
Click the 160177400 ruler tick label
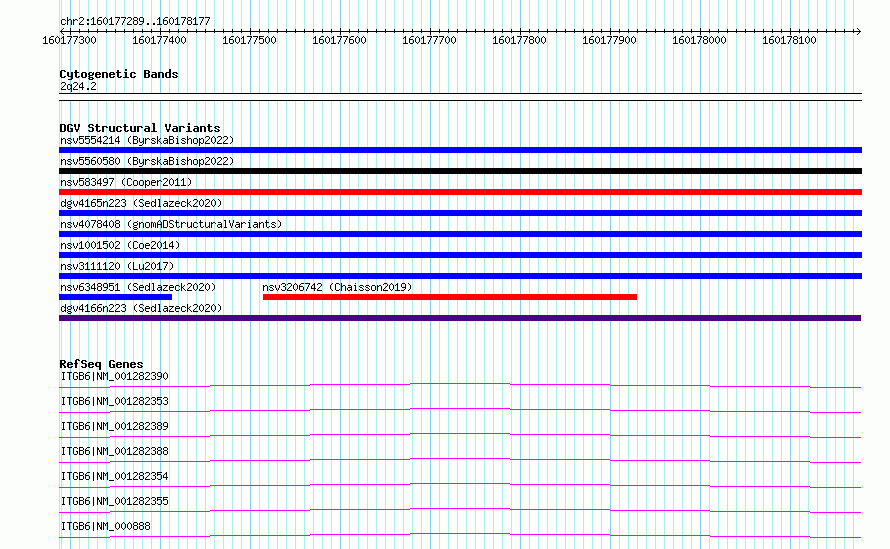coord(159,40)
